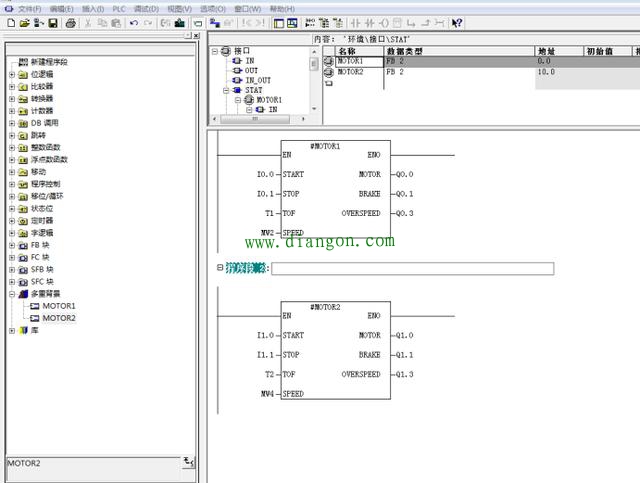
Task: Click the Save toolbar icon
Action: coord(53,23)
